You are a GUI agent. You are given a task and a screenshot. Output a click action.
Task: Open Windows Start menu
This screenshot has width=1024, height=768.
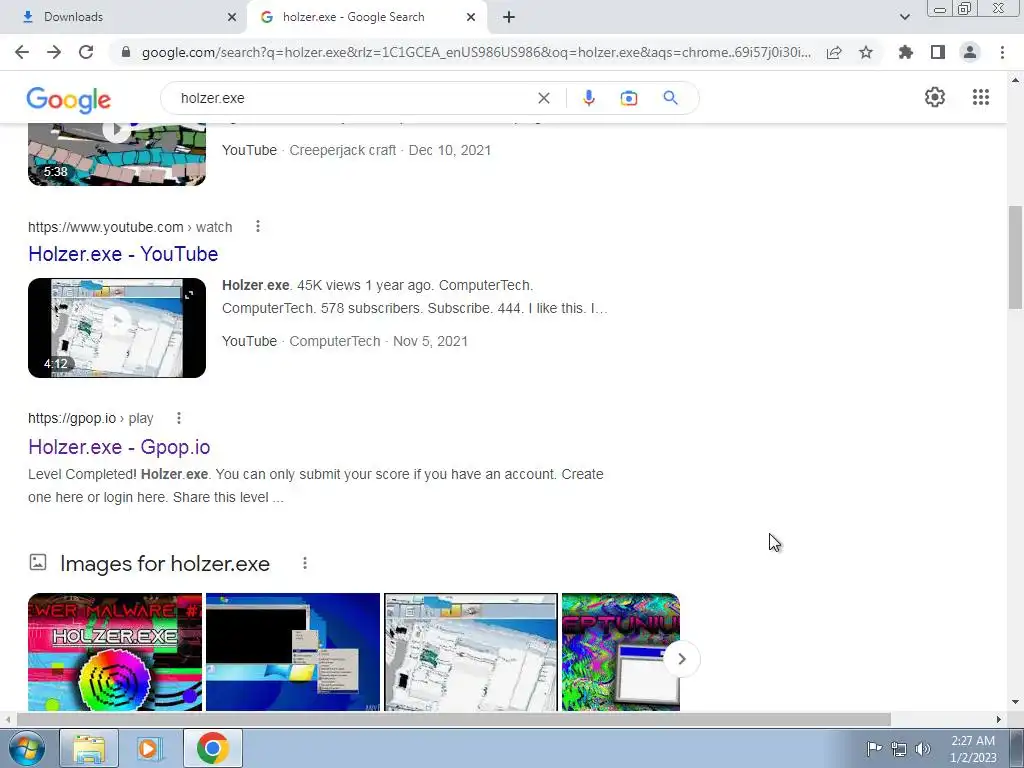(x=26, y=749)
